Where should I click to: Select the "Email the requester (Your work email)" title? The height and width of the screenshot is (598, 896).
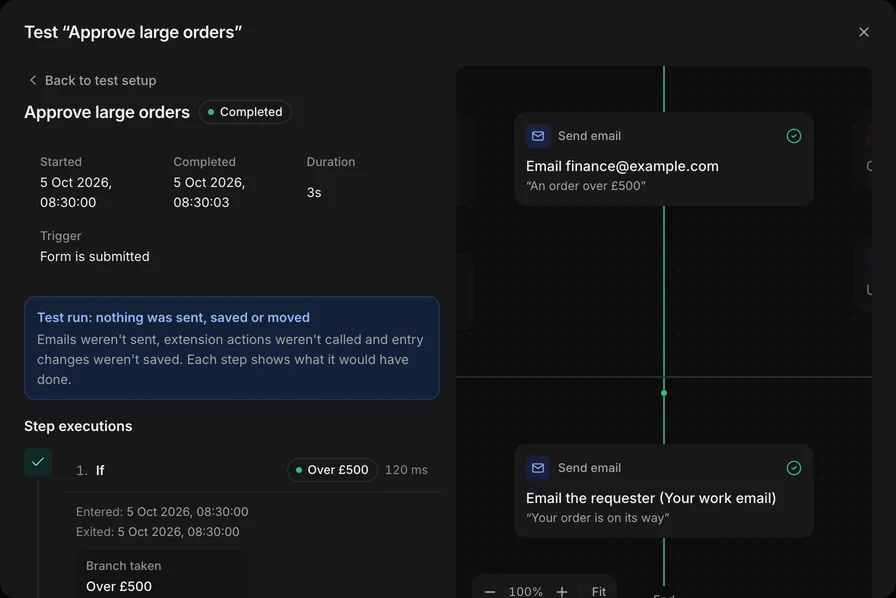[x=651, y=499]
